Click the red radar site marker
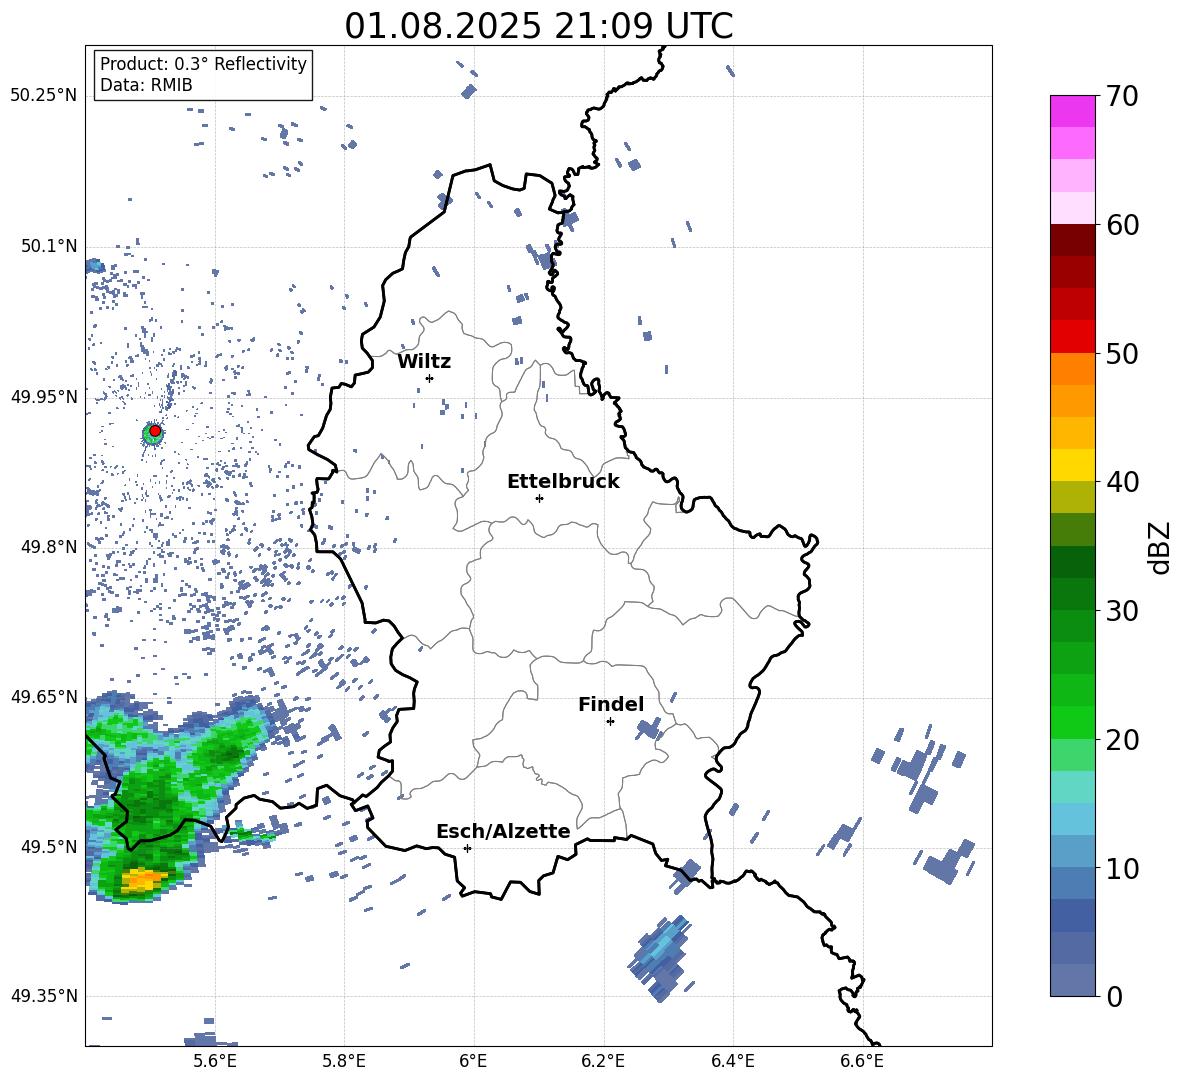Image resolution: width=1184 pixels, height=1081 pixels. pyautogui.click(x=155, y=431)
